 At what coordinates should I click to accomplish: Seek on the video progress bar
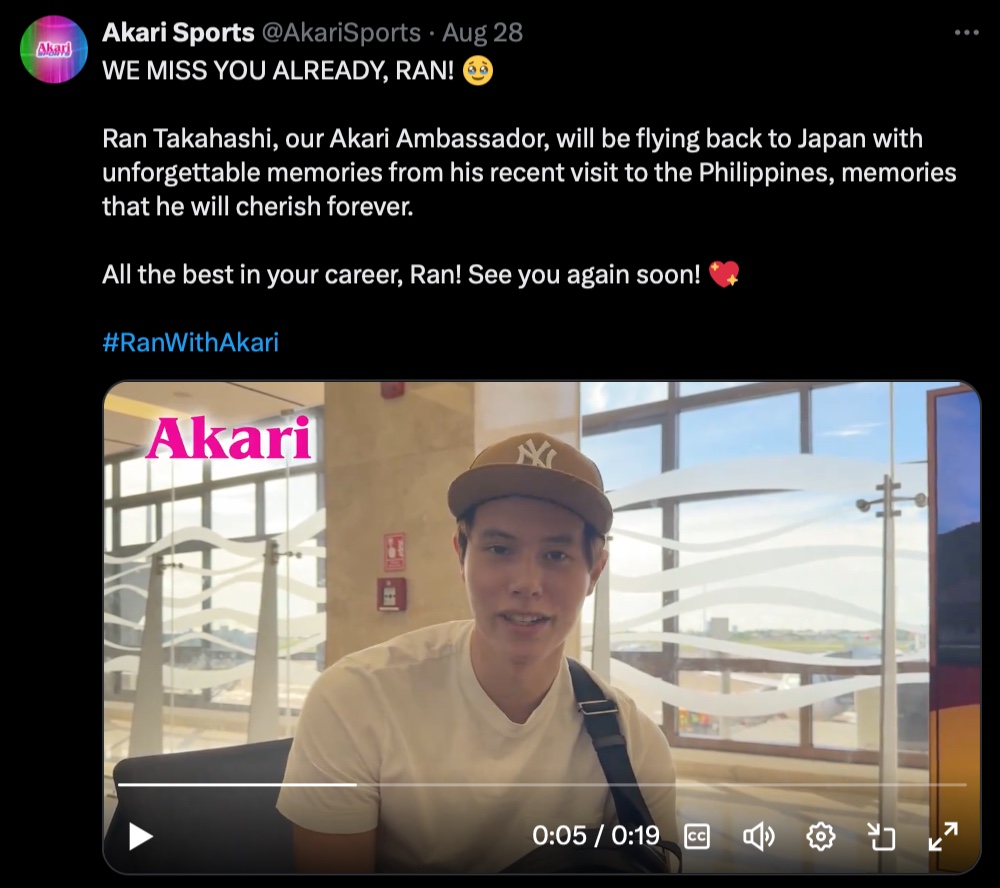[542, 784]
